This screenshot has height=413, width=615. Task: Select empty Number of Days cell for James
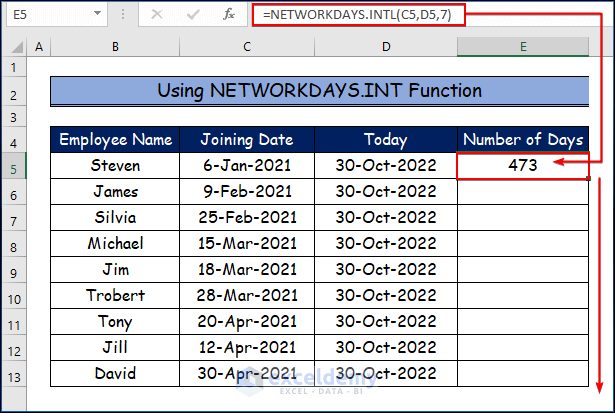523,191
